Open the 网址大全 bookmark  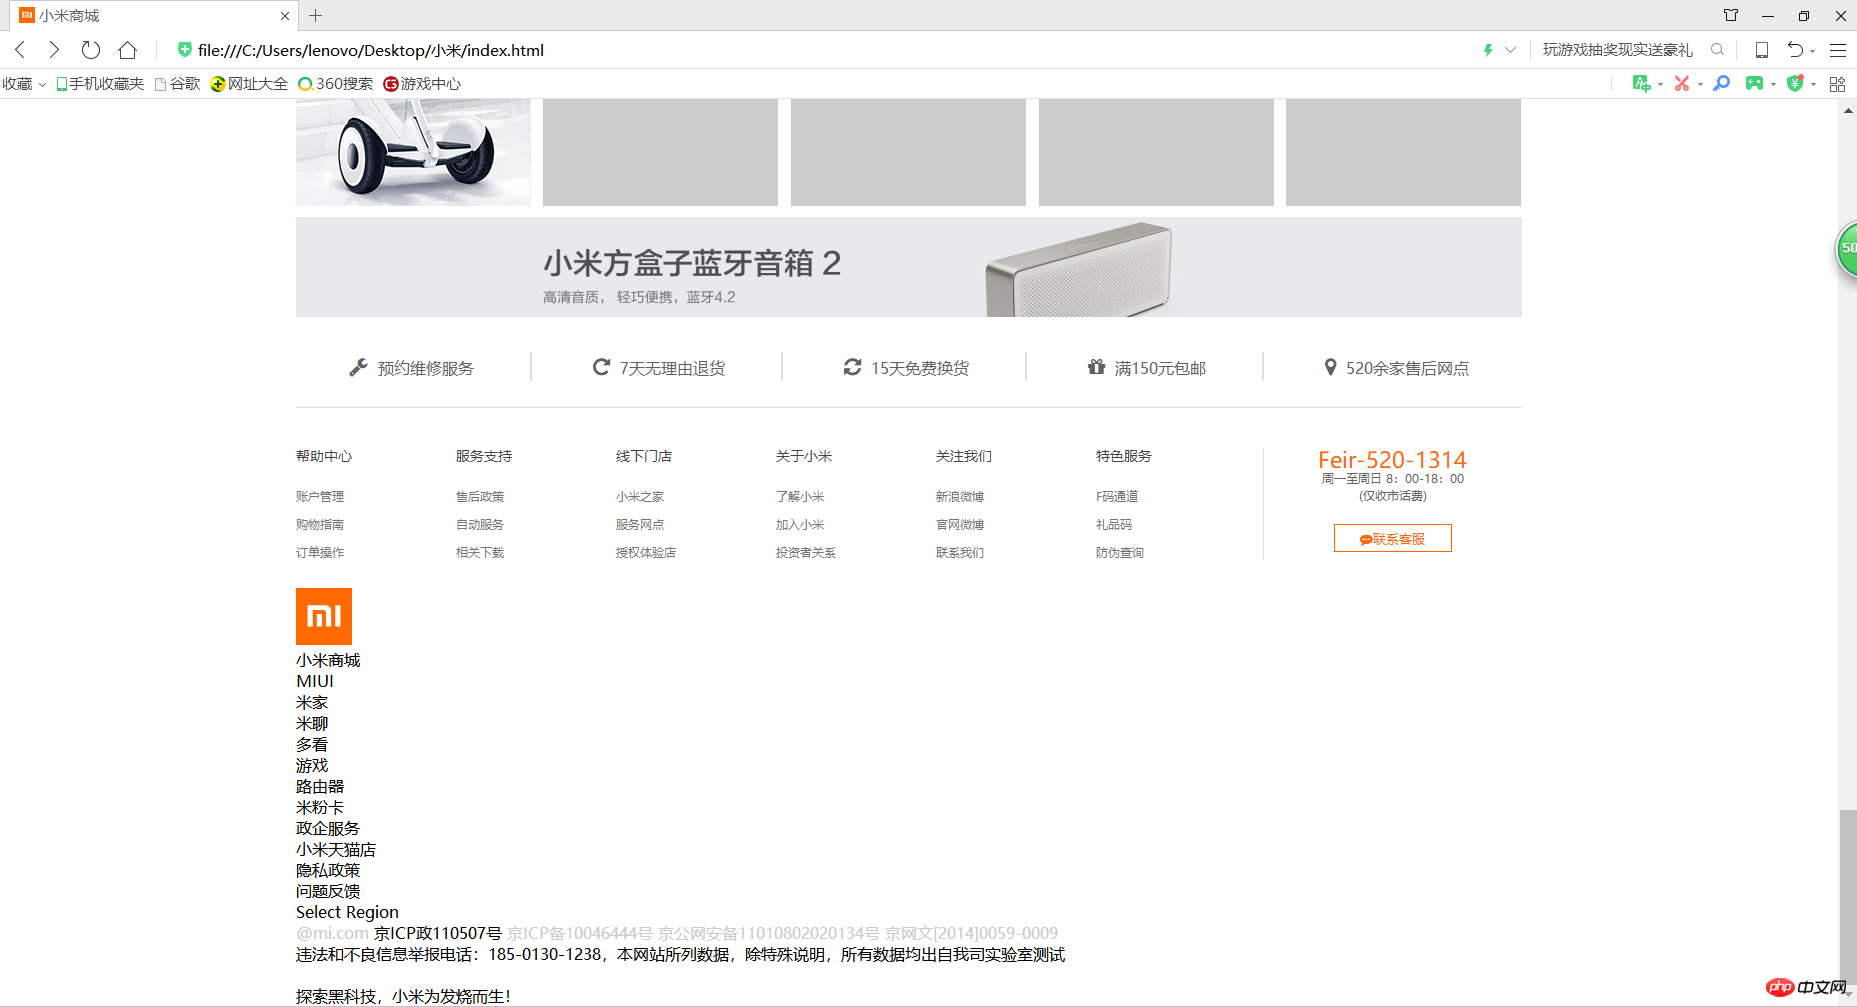coord(249,84)
